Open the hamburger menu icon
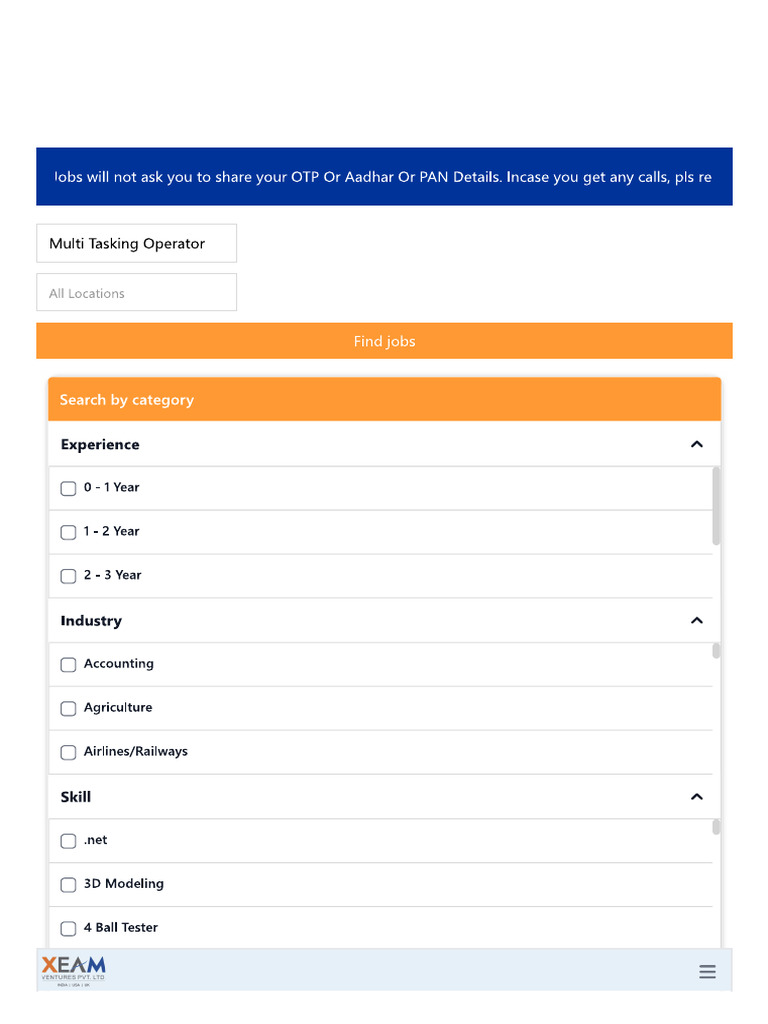Viewport: 768px width, 1024px height. coord(707,972)
